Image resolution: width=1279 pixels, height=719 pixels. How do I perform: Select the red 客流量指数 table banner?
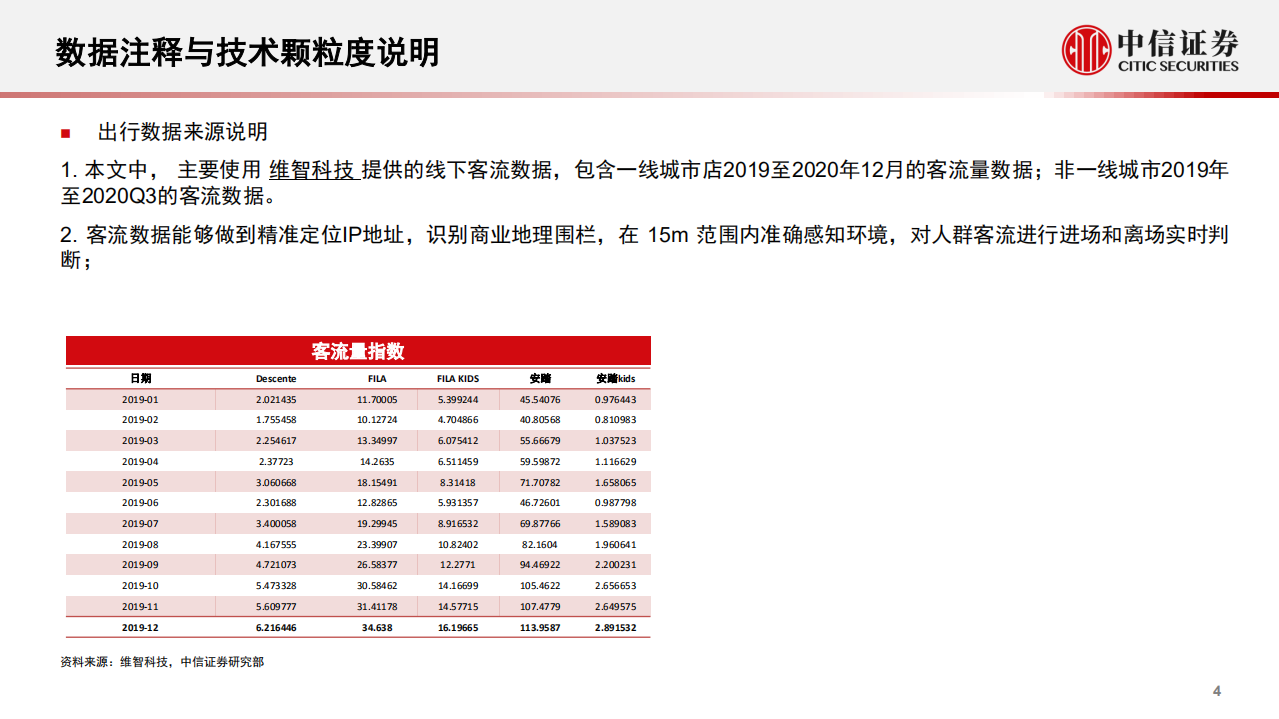point(357,350)
